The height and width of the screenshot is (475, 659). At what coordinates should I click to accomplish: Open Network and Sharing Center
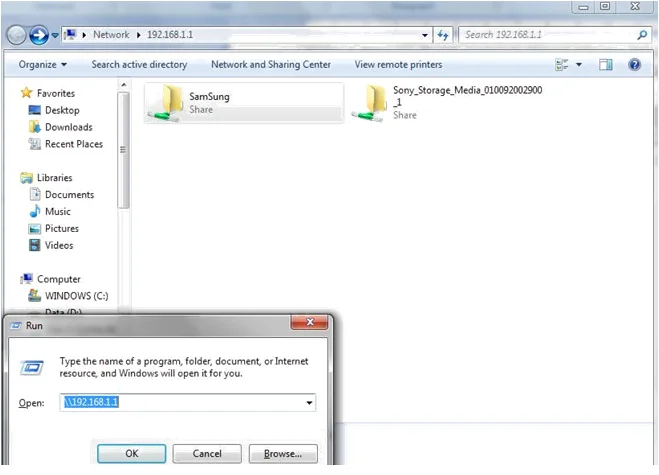point(271,65)
